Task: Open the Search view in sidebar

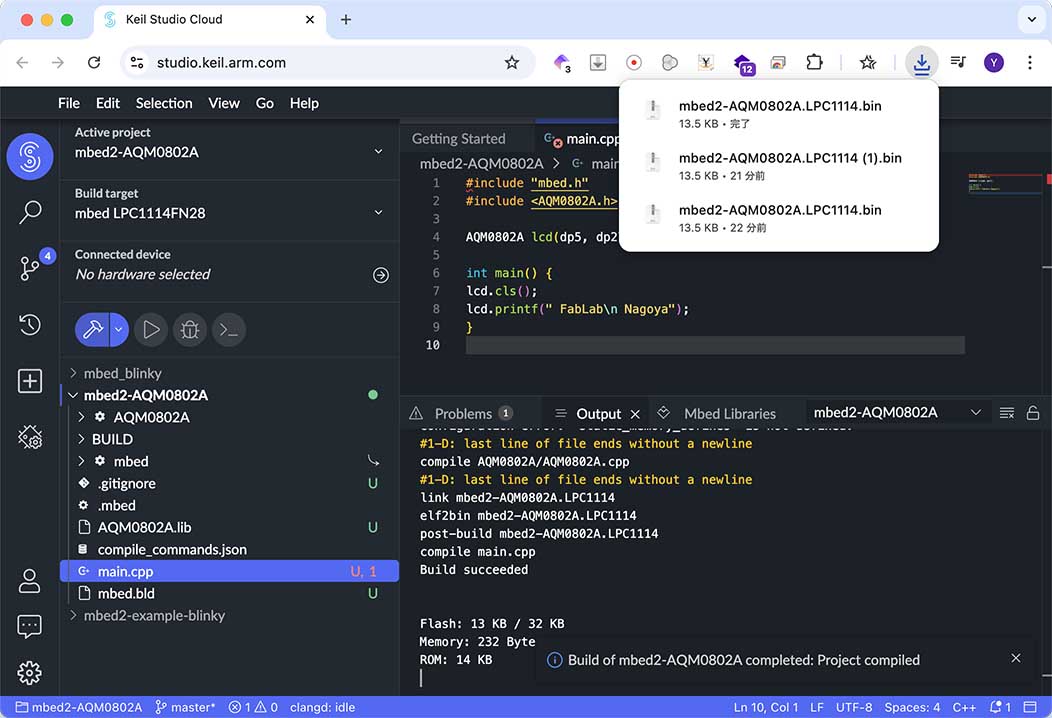Action: tap(30, 212)
